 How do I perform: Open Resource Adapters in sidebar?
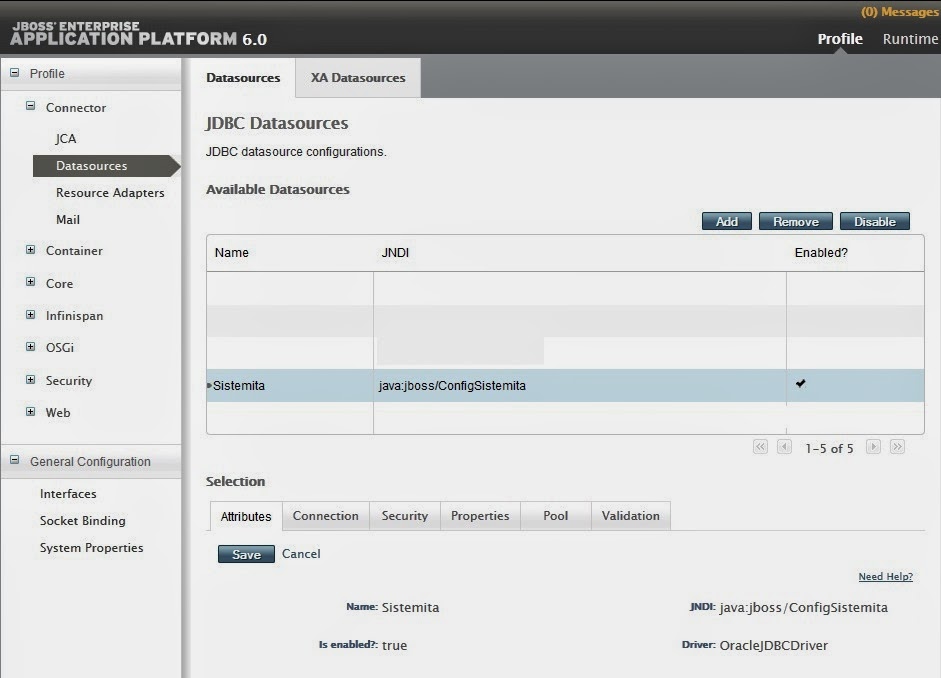[x=110, y=193]
